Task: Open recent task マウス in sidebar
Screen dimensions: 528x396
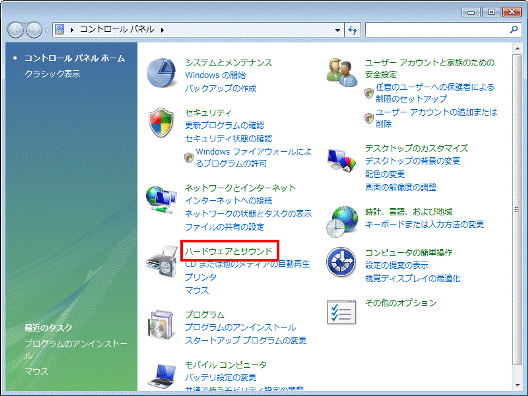Action: click(x=36, y=371)
